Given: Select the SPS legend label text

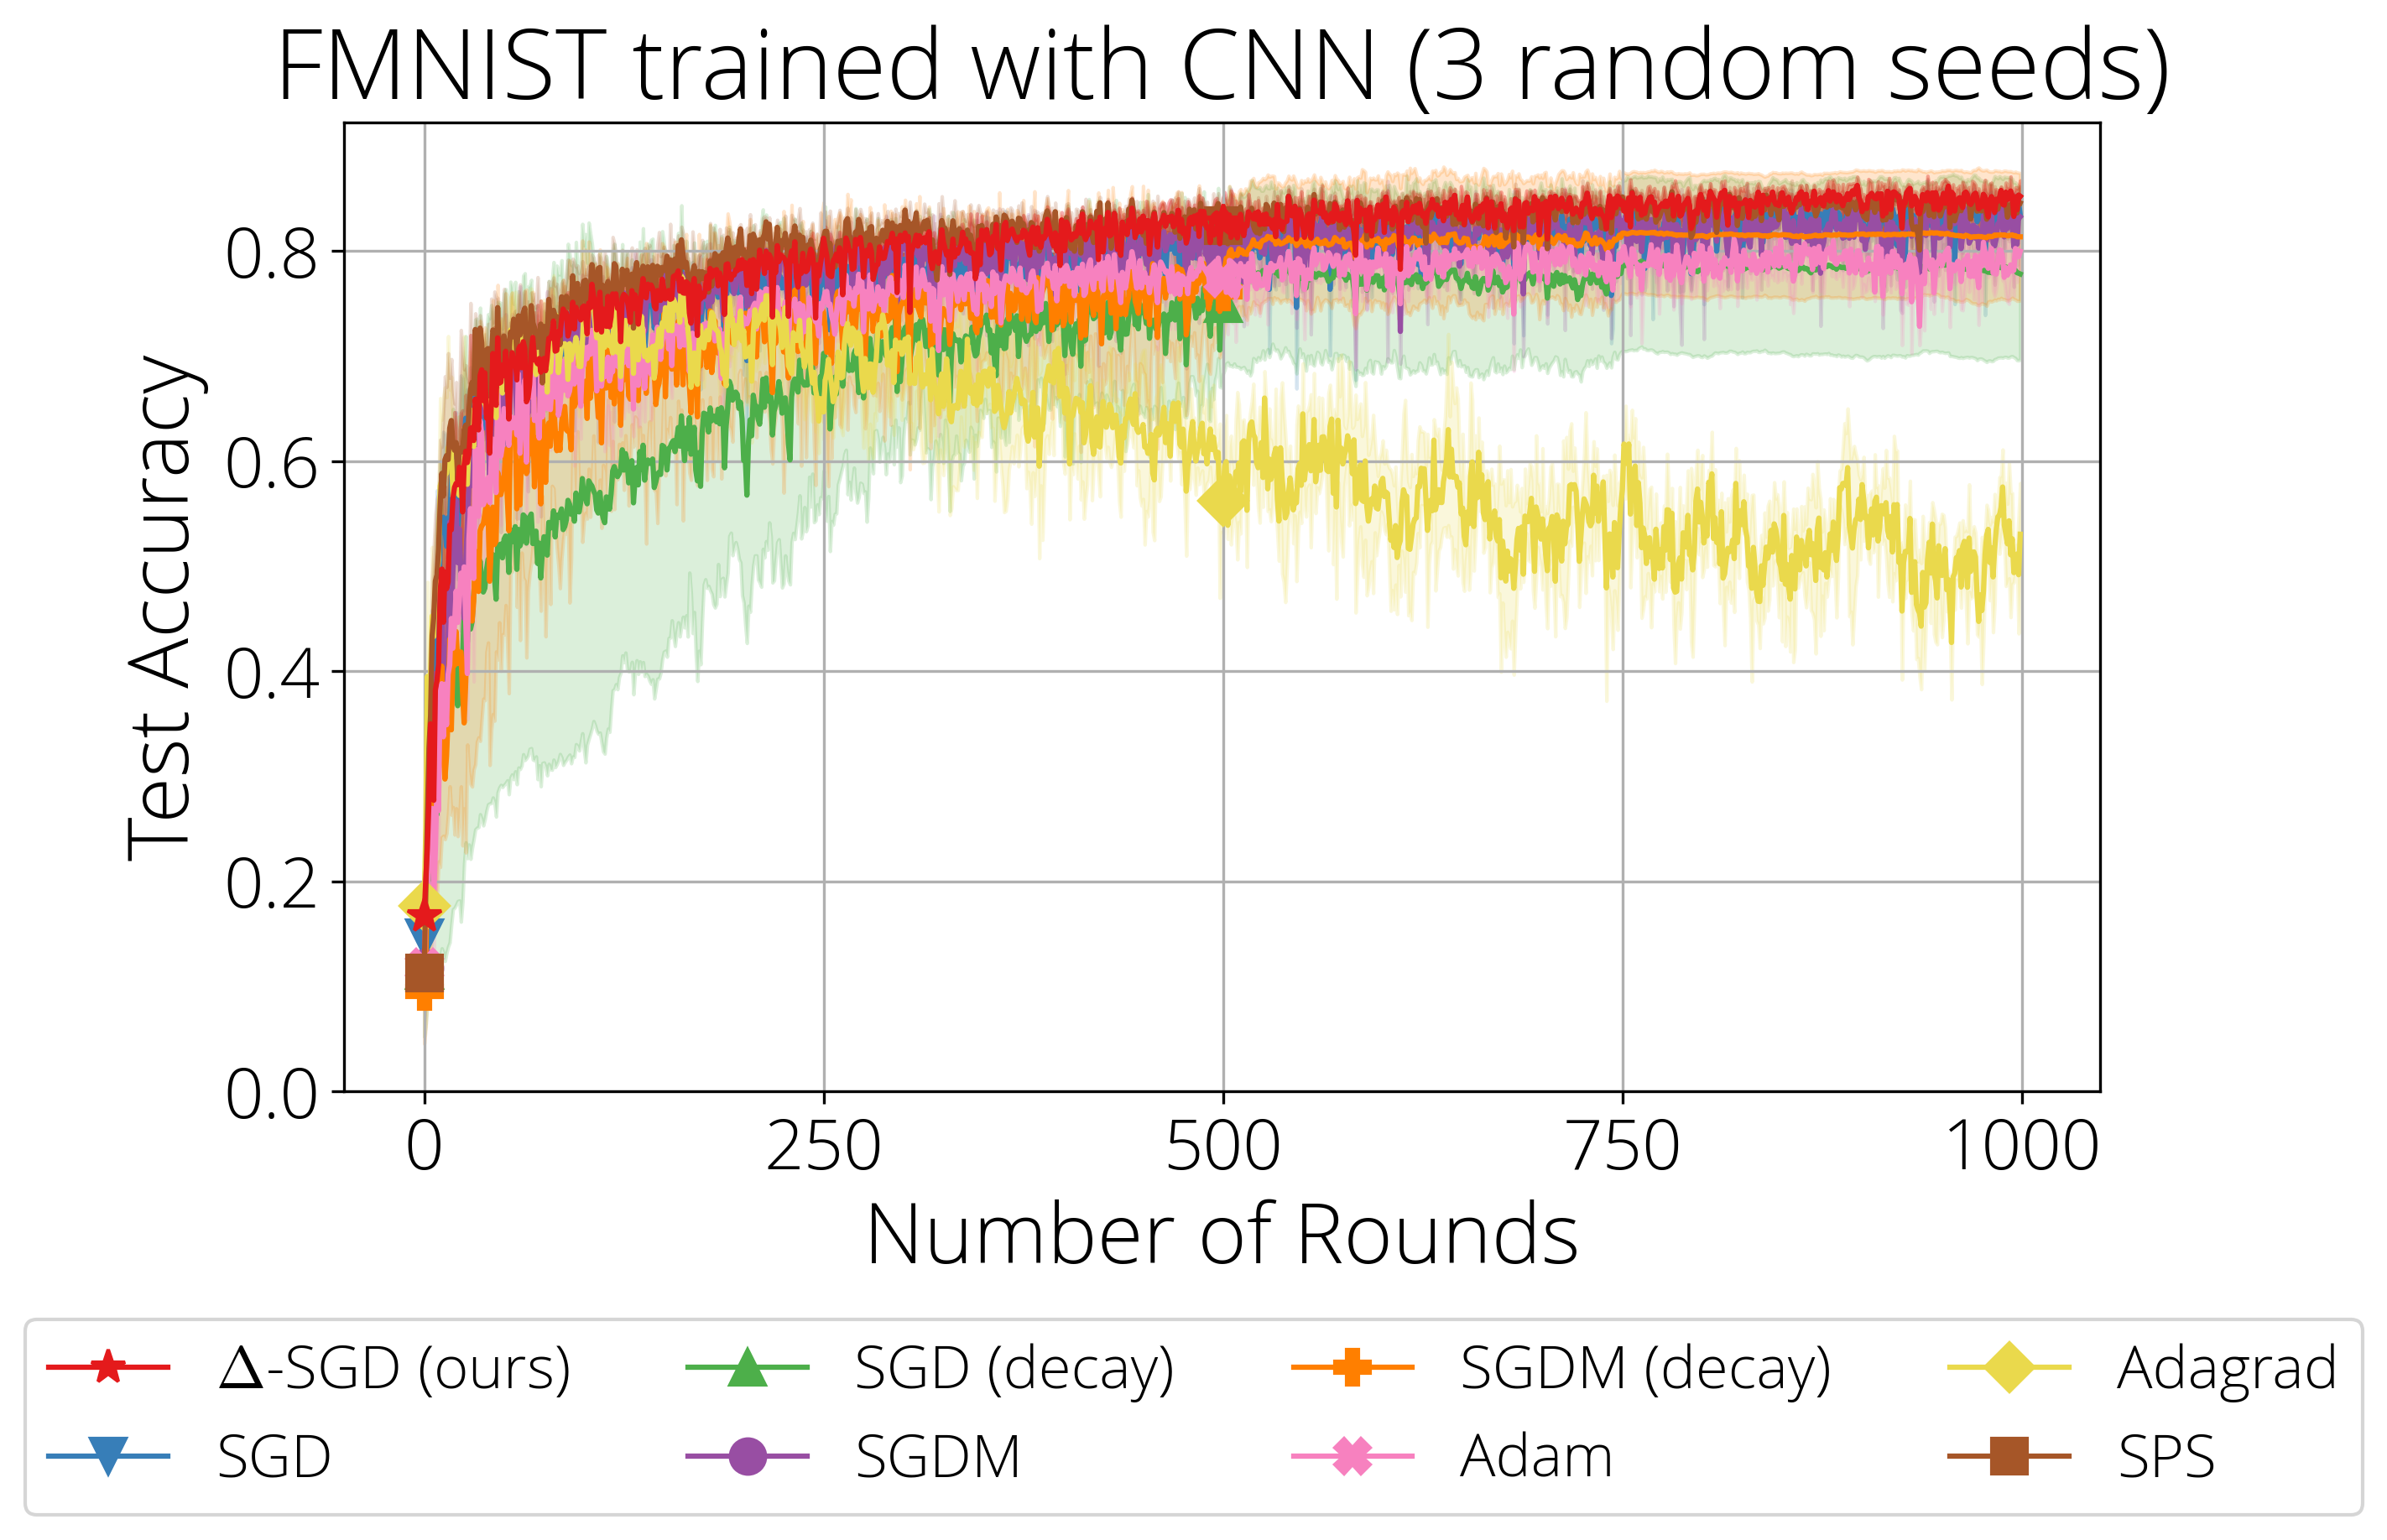Looking at the screenshot, I should tap(2166, 1457).
